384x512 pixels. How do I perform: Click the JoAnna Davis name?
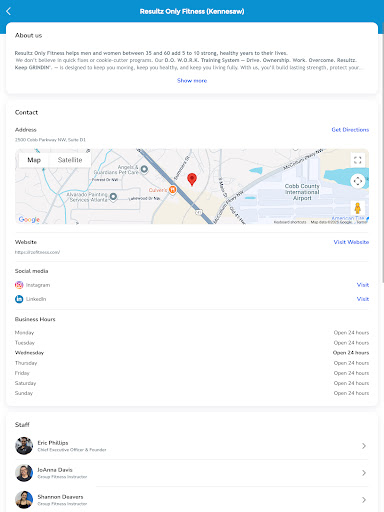(55, 470)
